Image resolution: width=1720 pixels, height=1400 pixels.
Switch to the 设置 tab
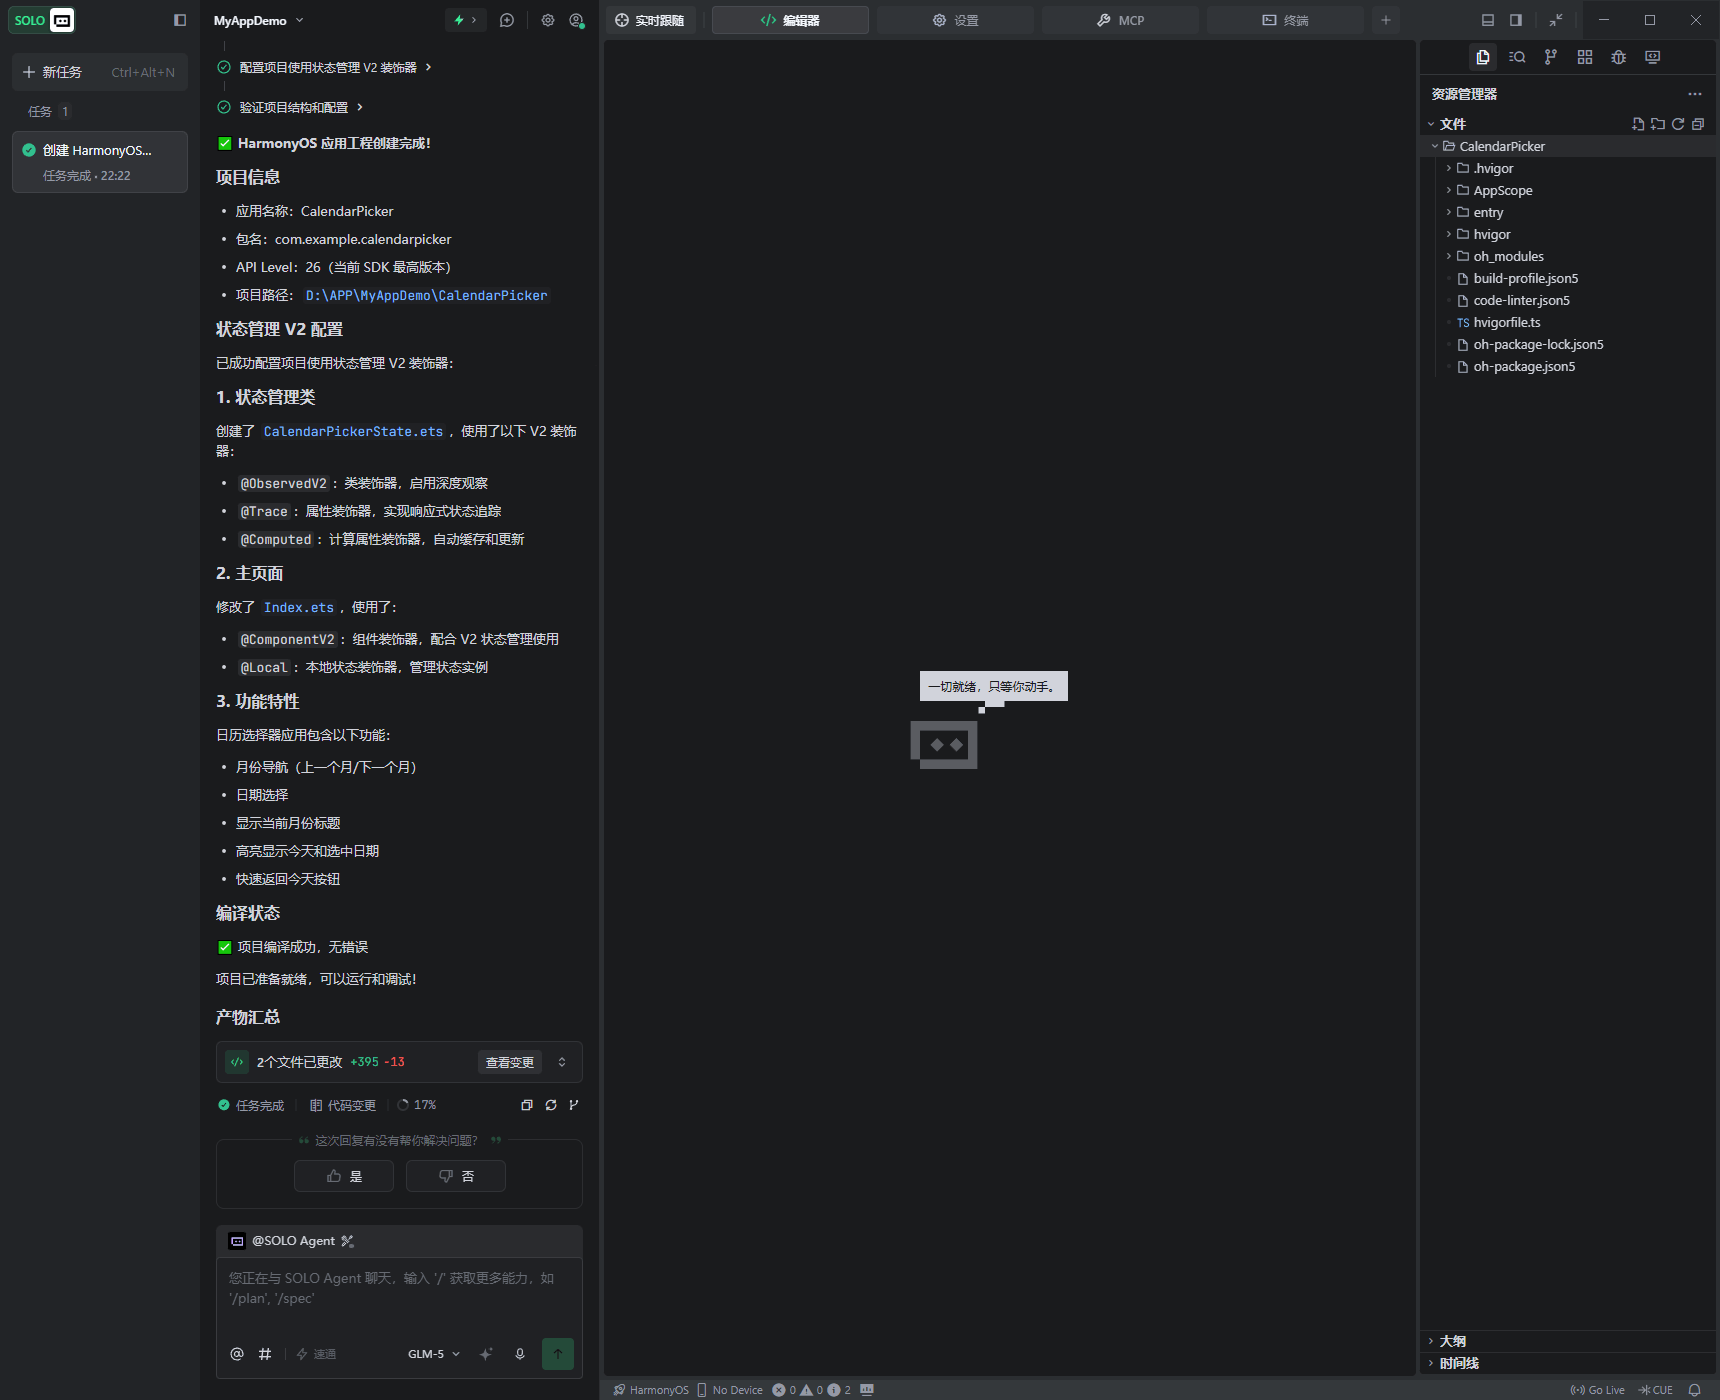[955, 20]
